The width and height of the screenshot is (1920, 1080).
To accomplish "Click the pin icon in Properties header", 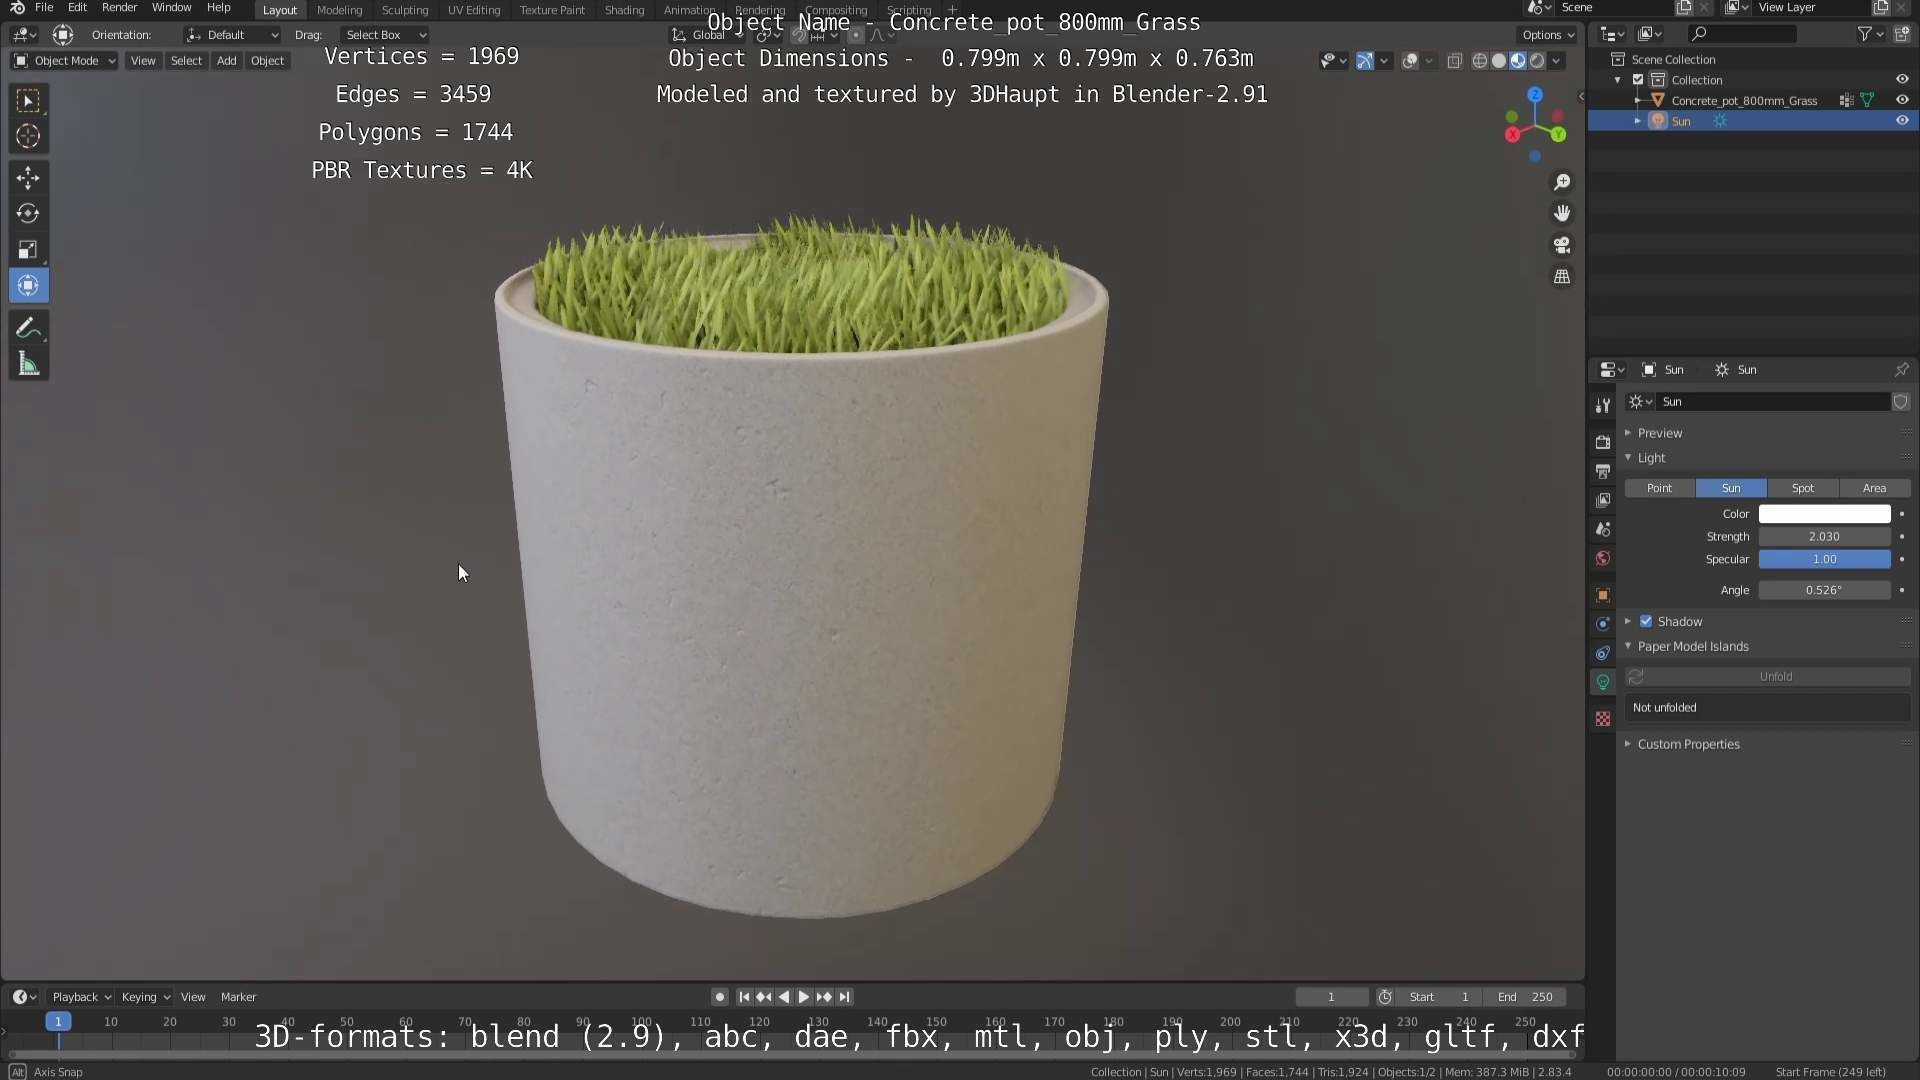I will coord(1901,370).
